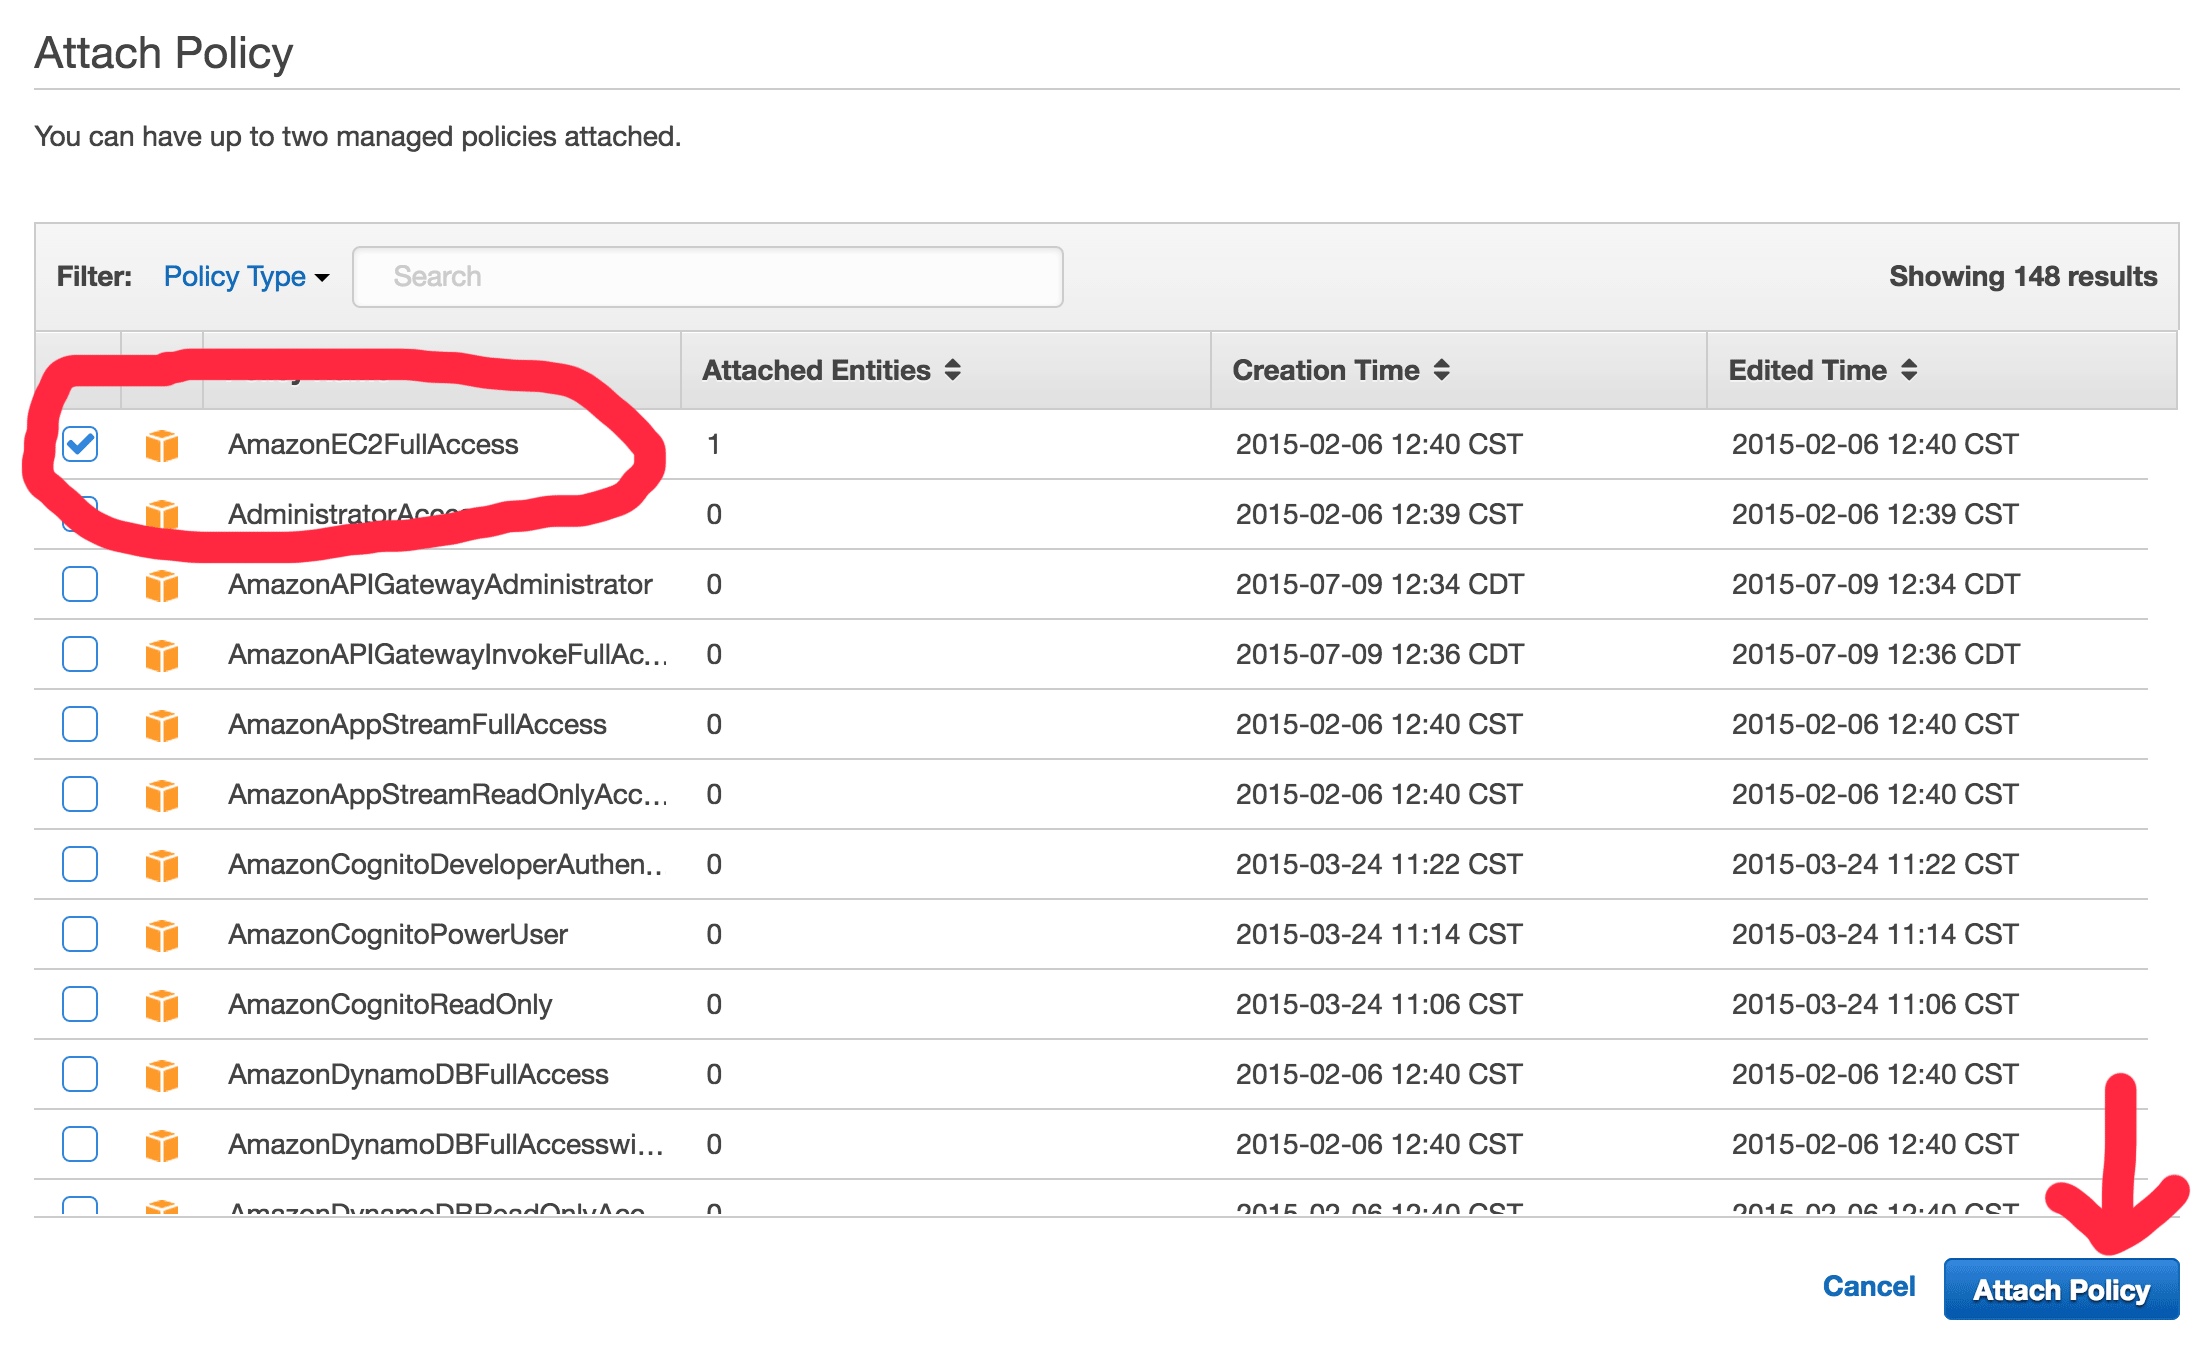Click the AmazonAppStreamFullAccess policy cube icon
2210x1348 pixels.
[162, 725]
